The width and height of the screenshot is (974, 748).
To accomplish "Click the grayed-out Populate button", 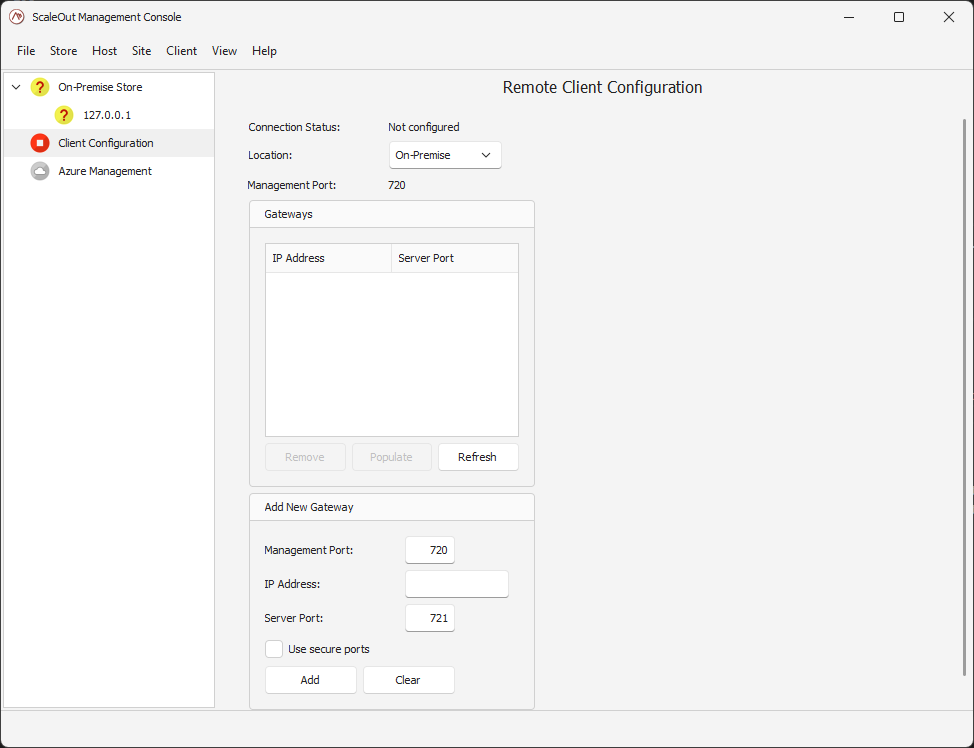I will pyautogui.click(x=391, y=457).
